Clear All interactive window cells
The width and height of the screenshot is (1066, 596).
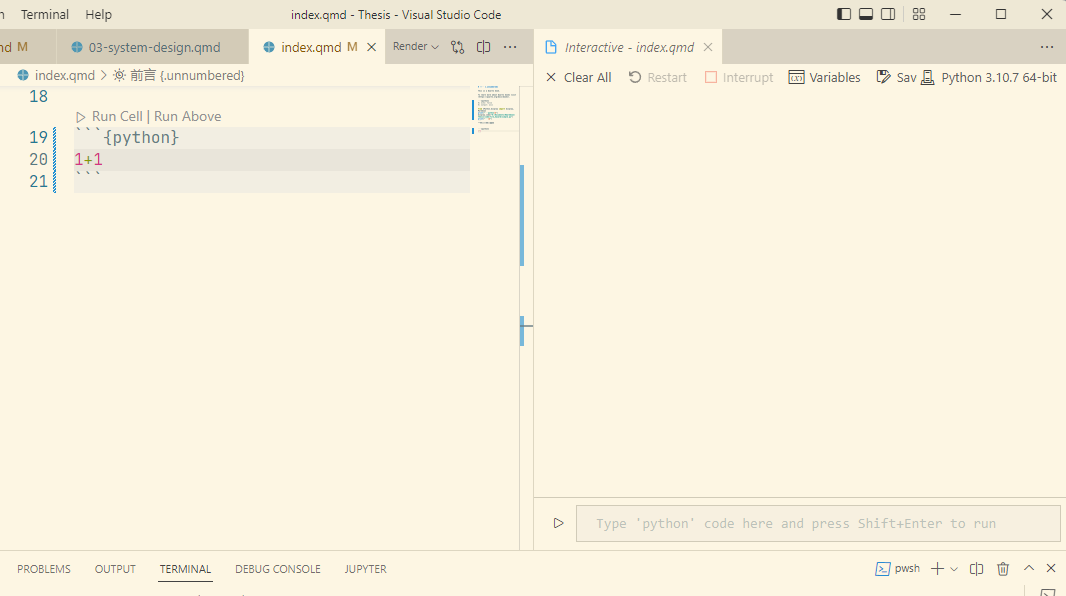[579, 77]
